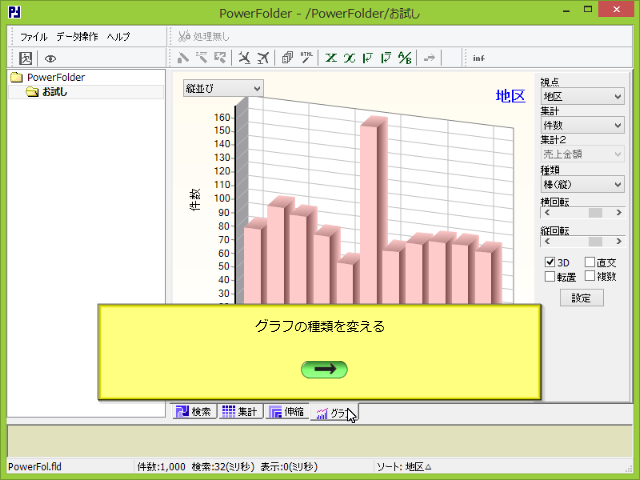Click the green A/B percent toolbar icon
Screen dimensions: 640x480
(x=405, y=58)
